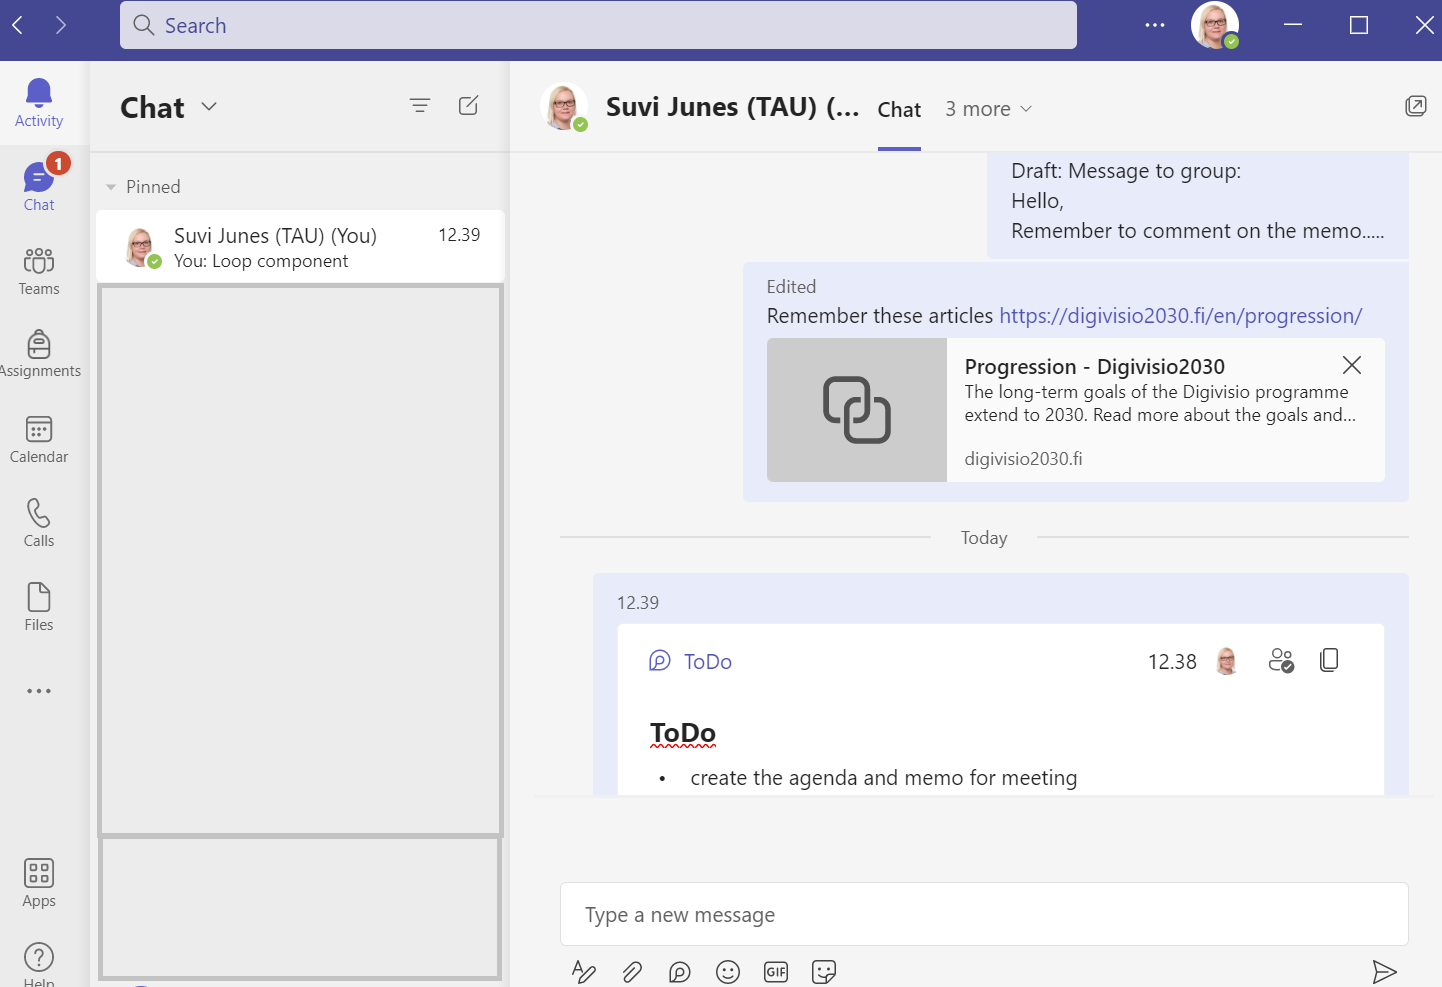Collapse the Pinned chats section
Viewport: 1442px width, 987px height.
point(111,186)
